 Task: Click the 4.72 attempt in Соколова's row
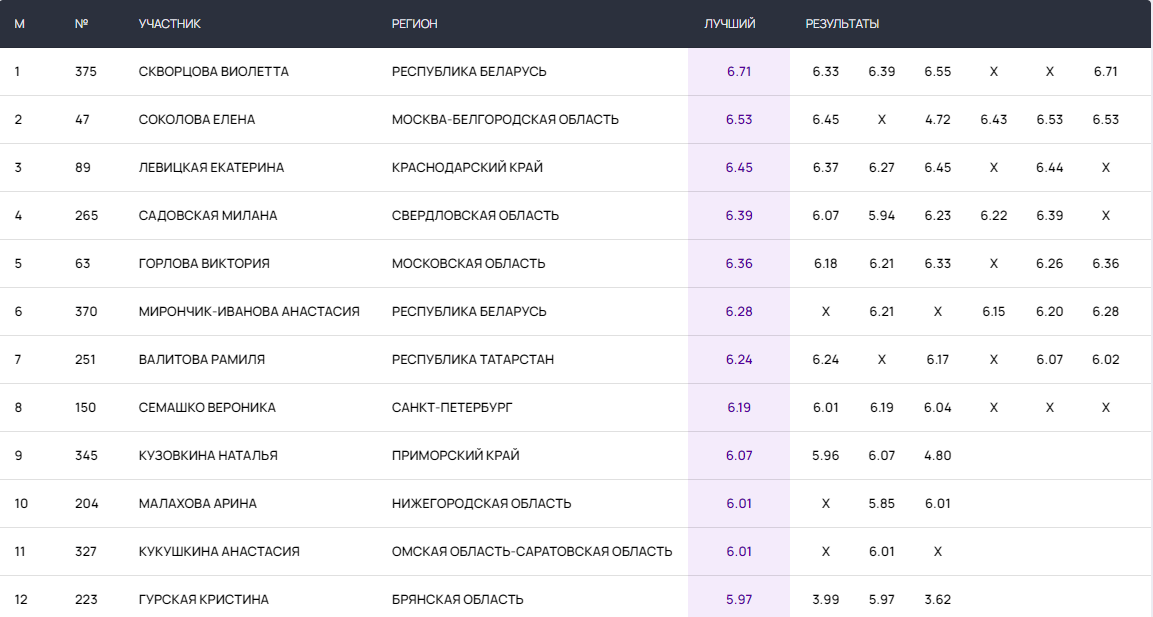937,120
